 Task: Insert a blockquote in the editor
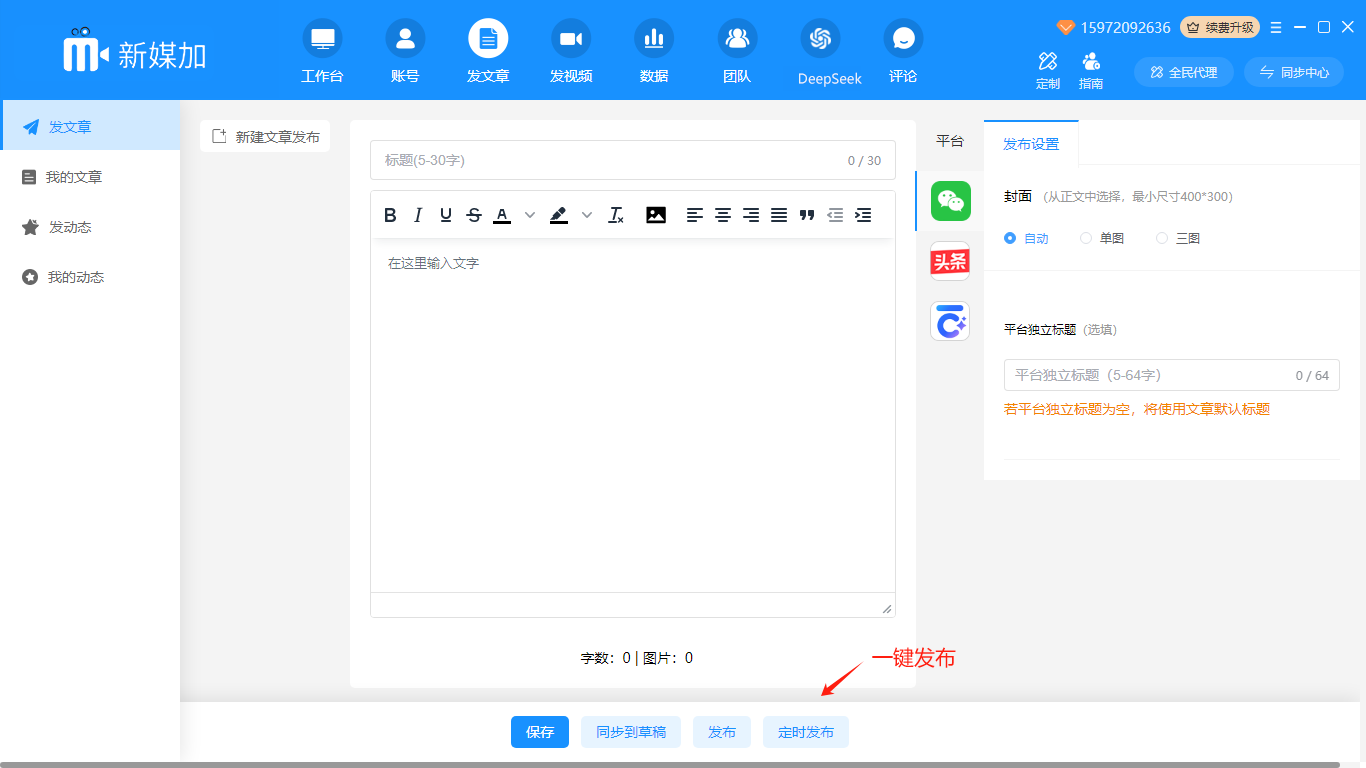click(807, 215)
